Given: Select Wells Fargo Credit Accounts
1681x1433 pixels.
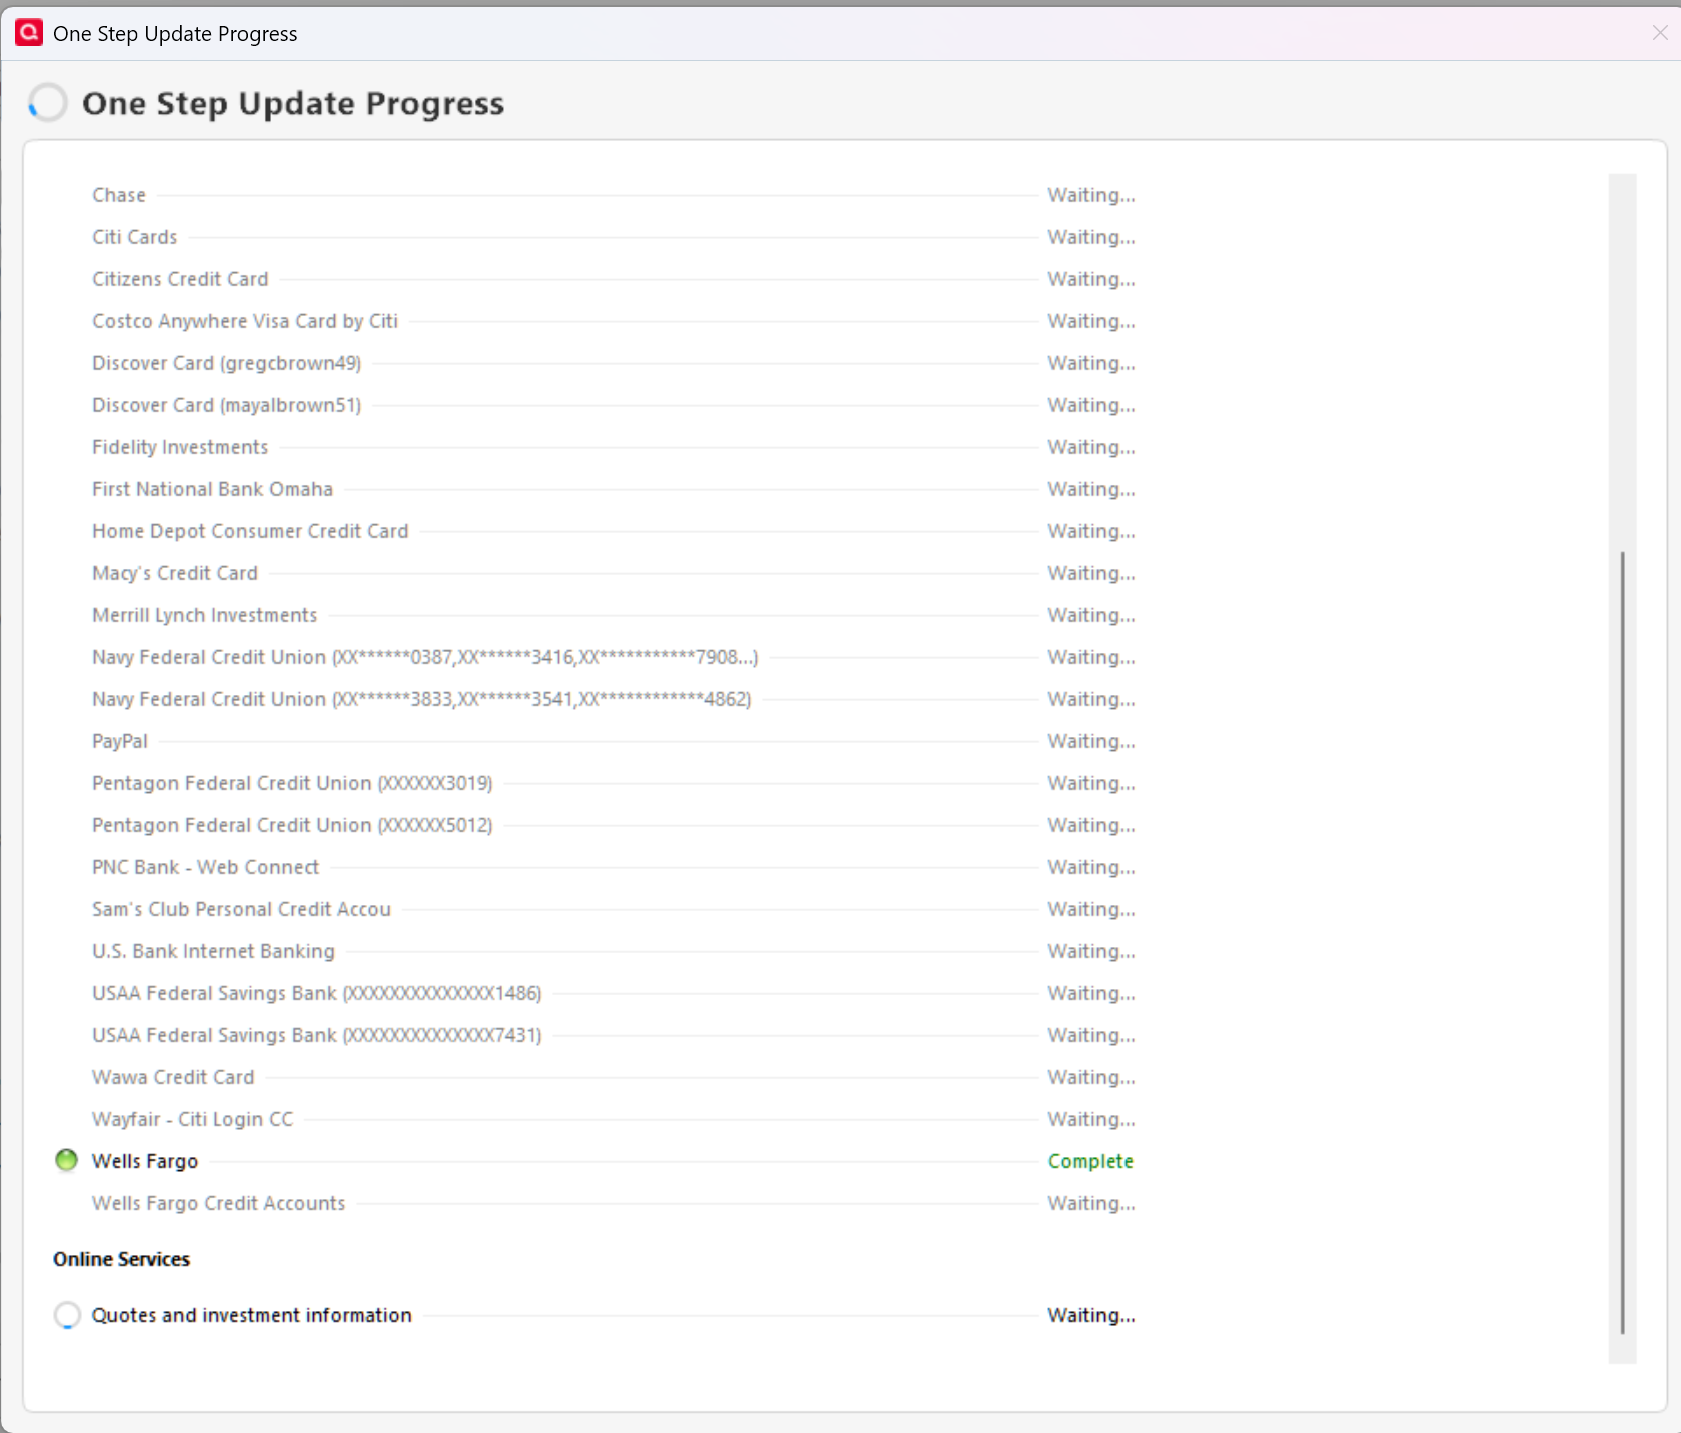Looking at the screenshot, I should point(219,1203).
